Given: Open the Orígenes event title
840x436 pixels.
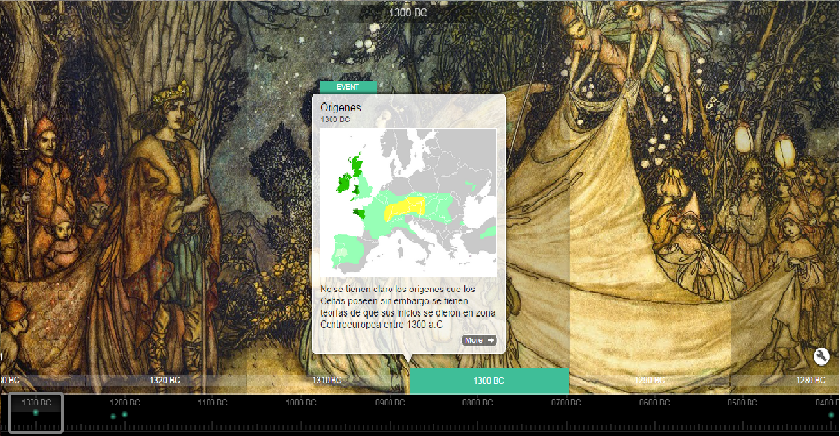Looking at the screenshot, I should tap(341, 107).
